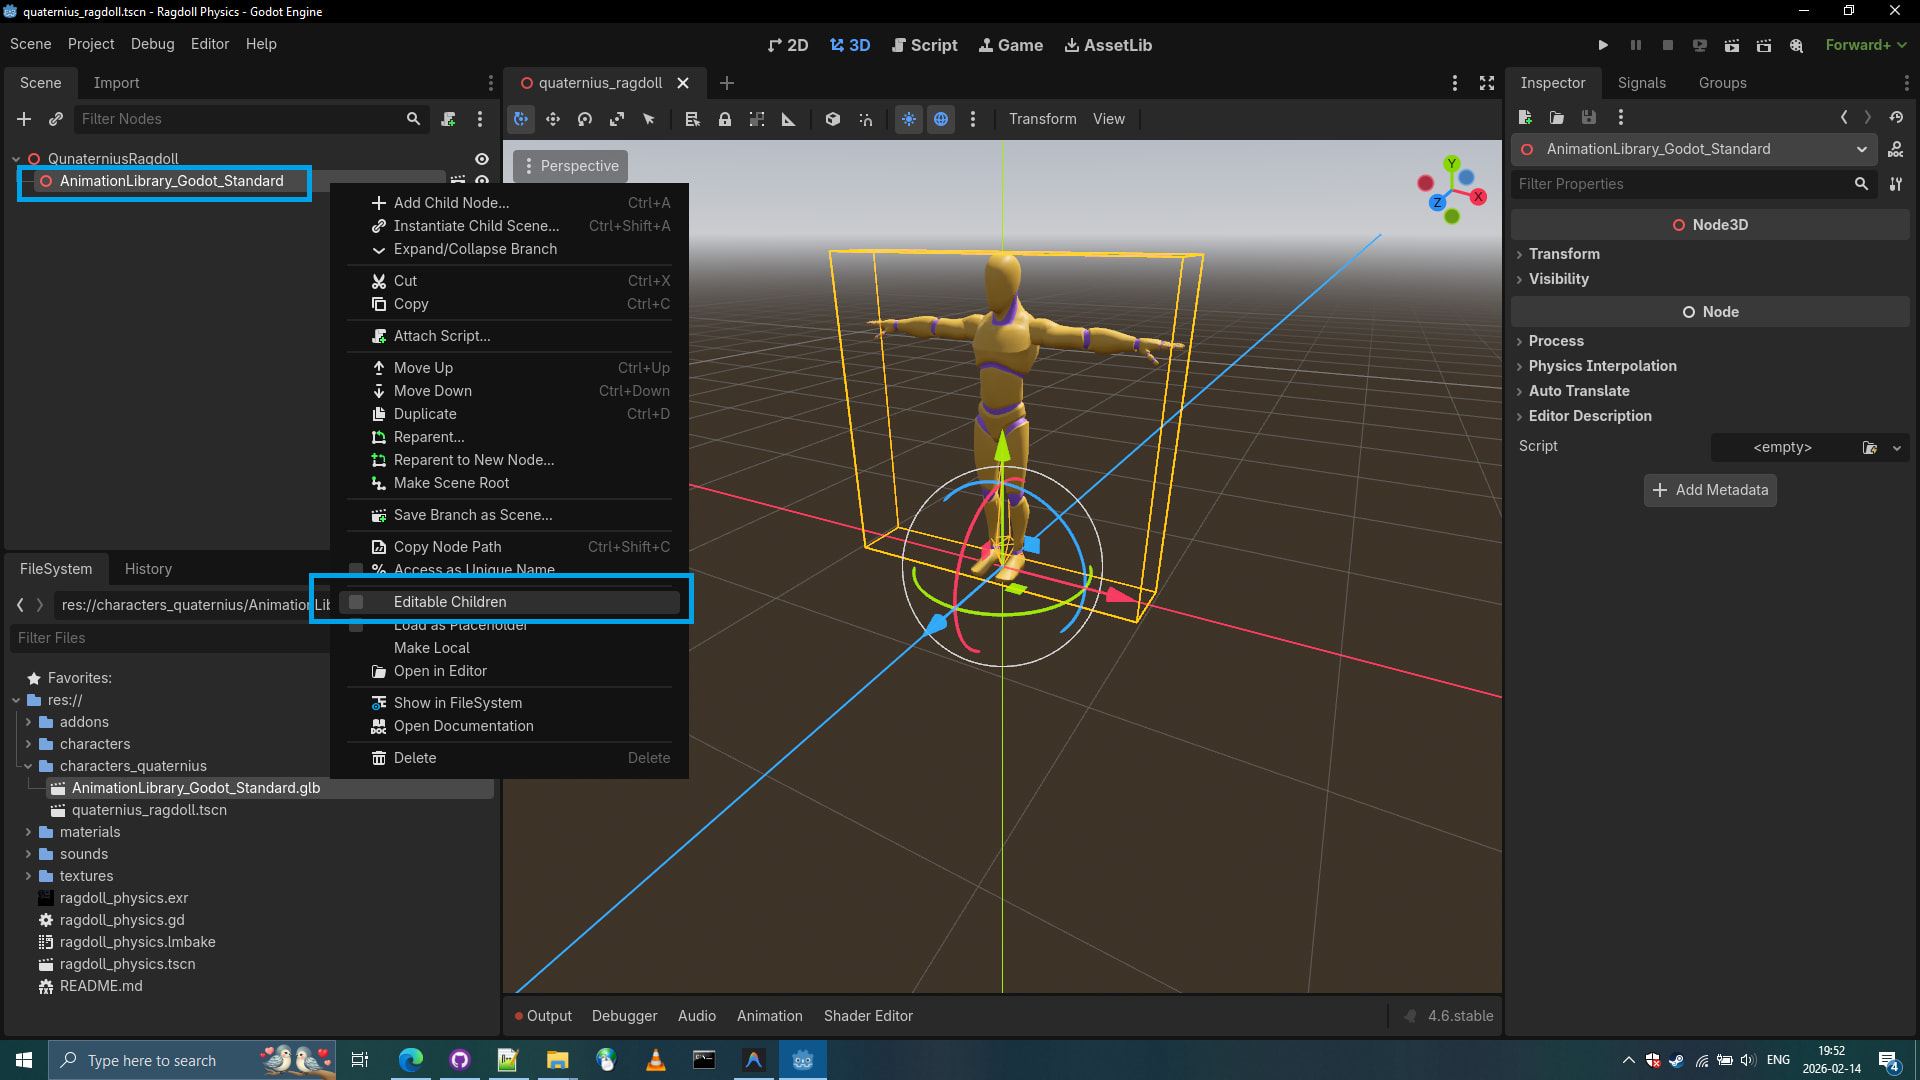1920x1080 pixels.
Task: Toggle Editable Children checkbox
Action: (356, 602)
